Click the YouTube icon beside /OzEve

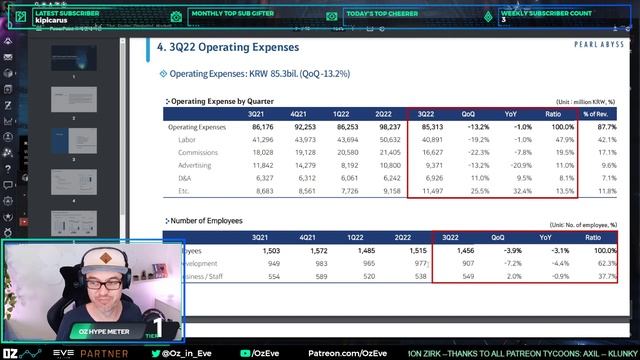coord(245,353)
